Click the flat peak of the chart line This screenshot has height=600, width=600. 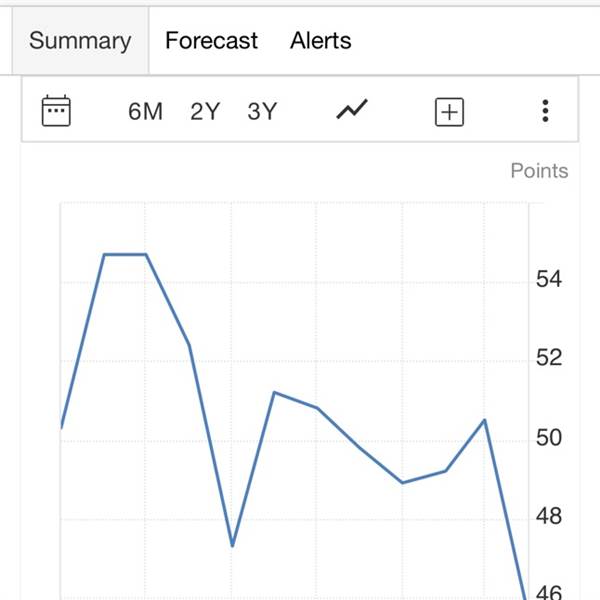(x=125, y=254)
